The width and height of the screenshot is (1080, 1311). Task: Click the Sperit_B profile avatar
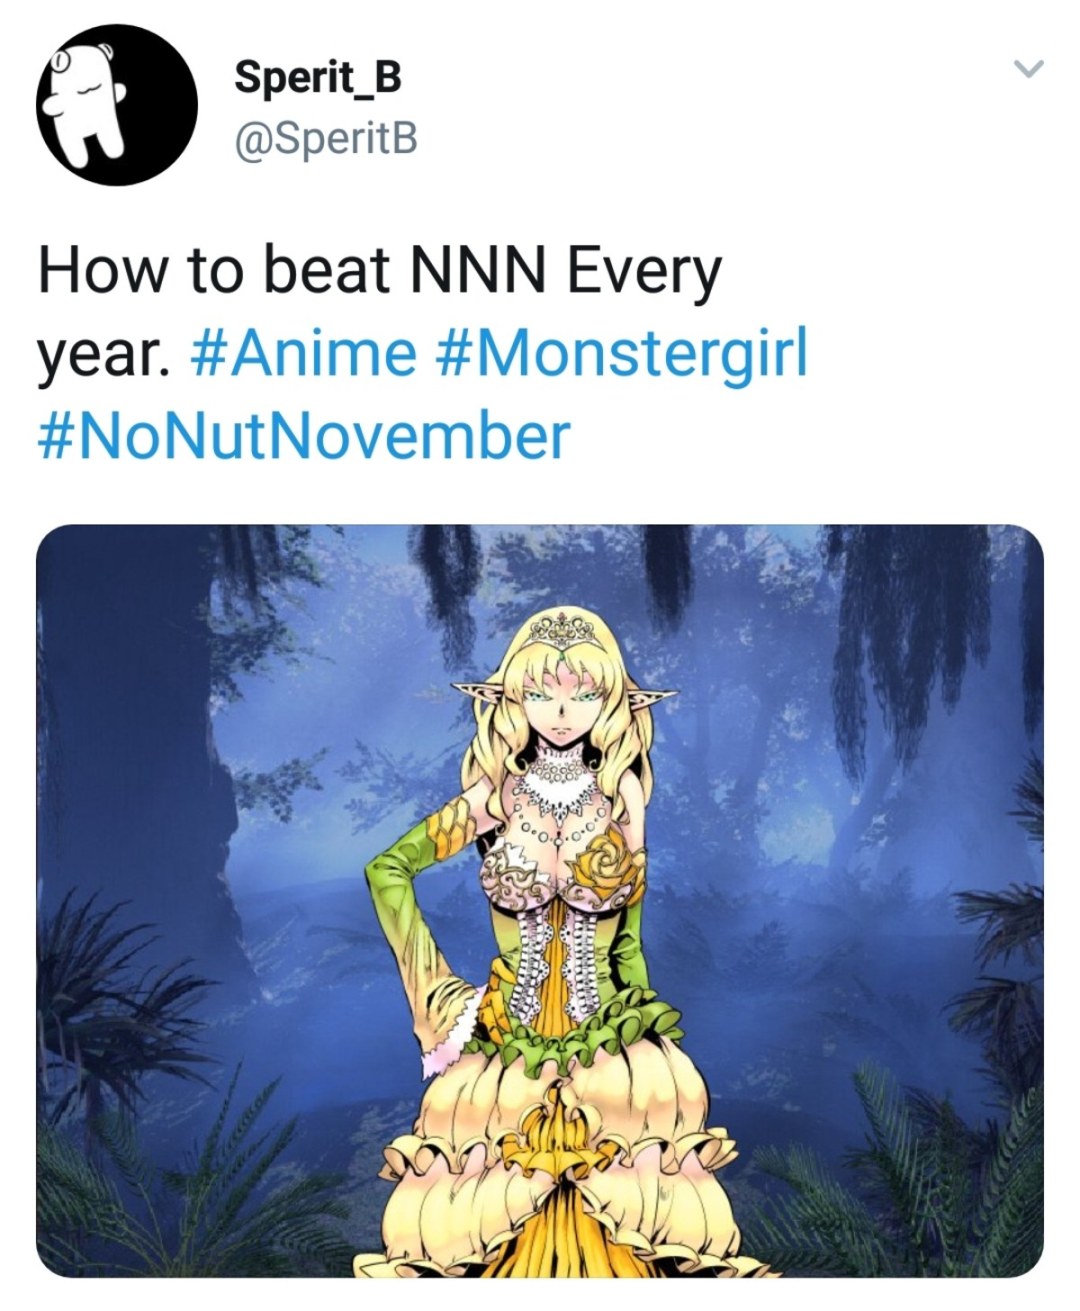[x=117, y=105]
